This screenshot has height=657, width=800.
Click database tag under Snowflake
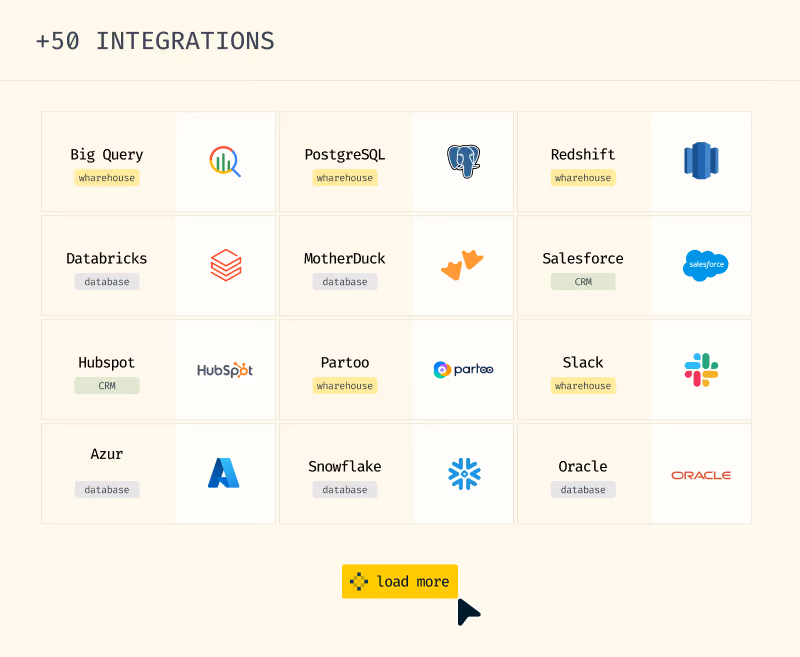(345, 490)
